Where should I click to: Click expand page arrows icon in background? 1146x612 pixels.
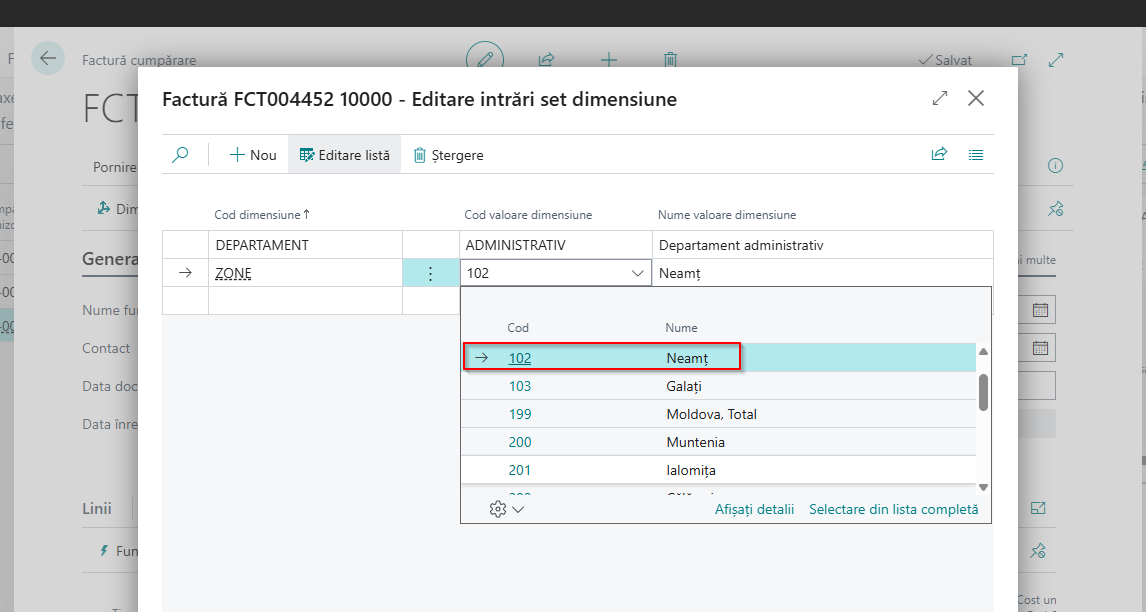coord(1055,60)
